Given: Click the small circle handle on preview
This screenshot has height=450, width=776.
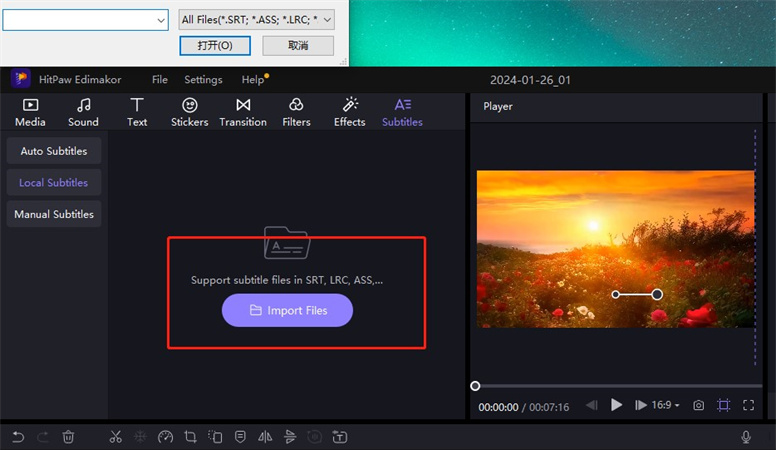Looking at the screenshot, I should 616,295.
